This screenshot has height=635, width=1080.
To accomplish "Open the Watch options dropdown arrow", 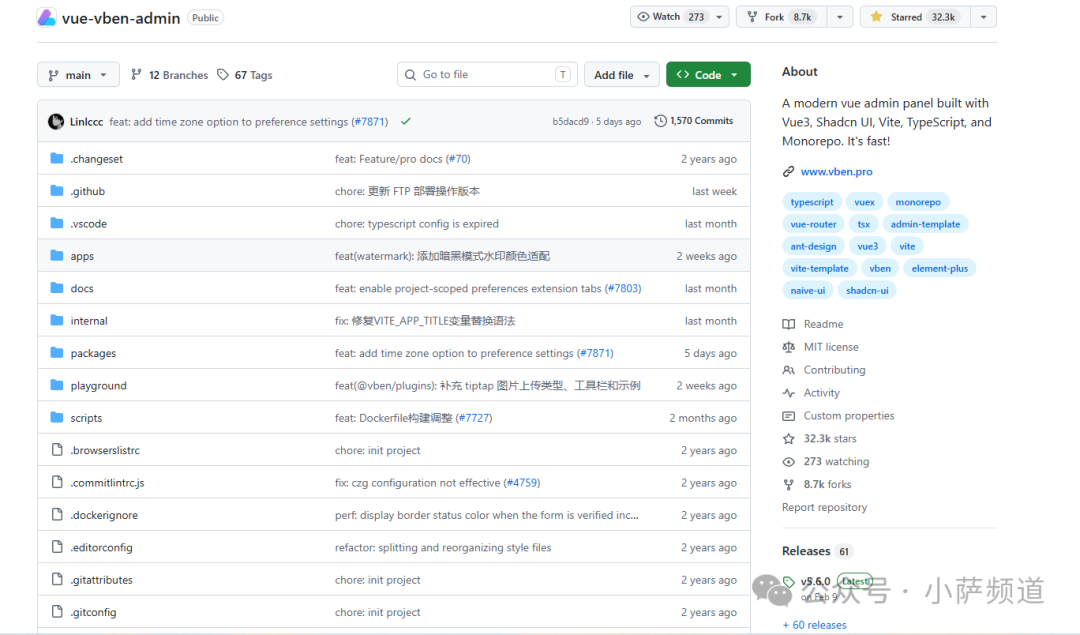I will click(719, 17).
